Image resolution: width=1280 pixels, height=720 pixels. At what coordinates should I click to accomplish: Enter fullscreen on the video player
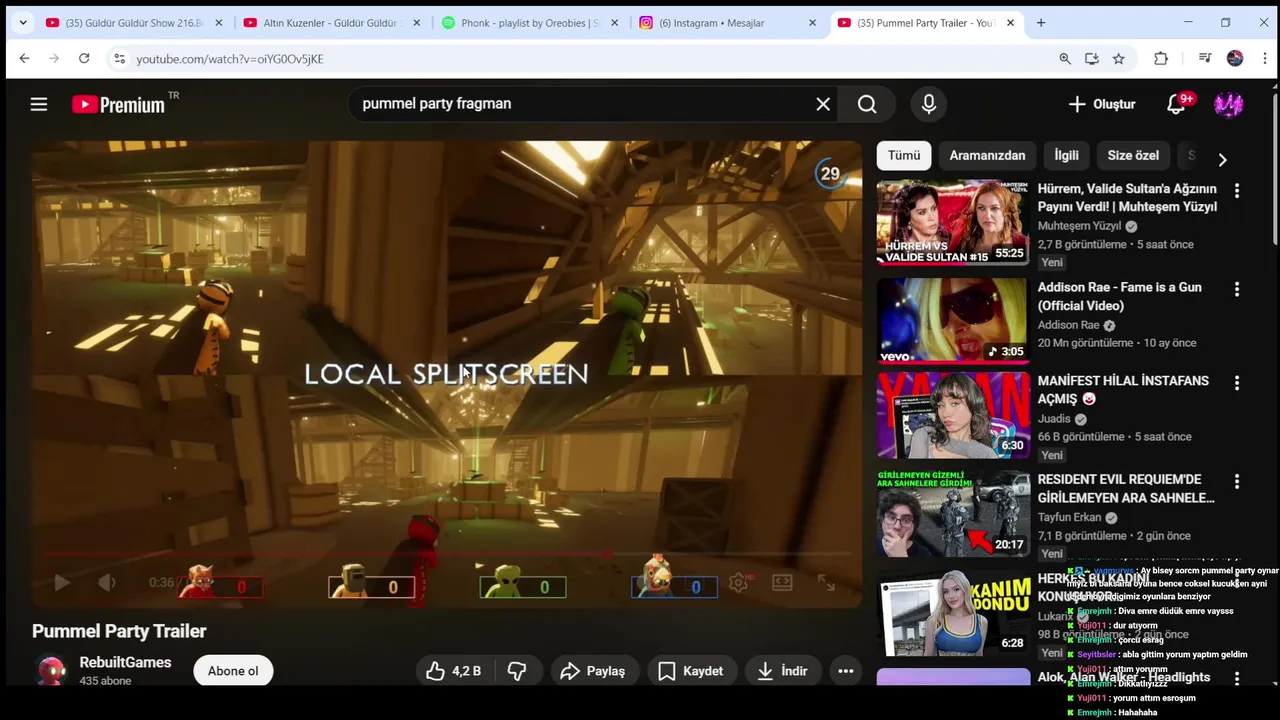pyautogui.click(x=826, y=582)
